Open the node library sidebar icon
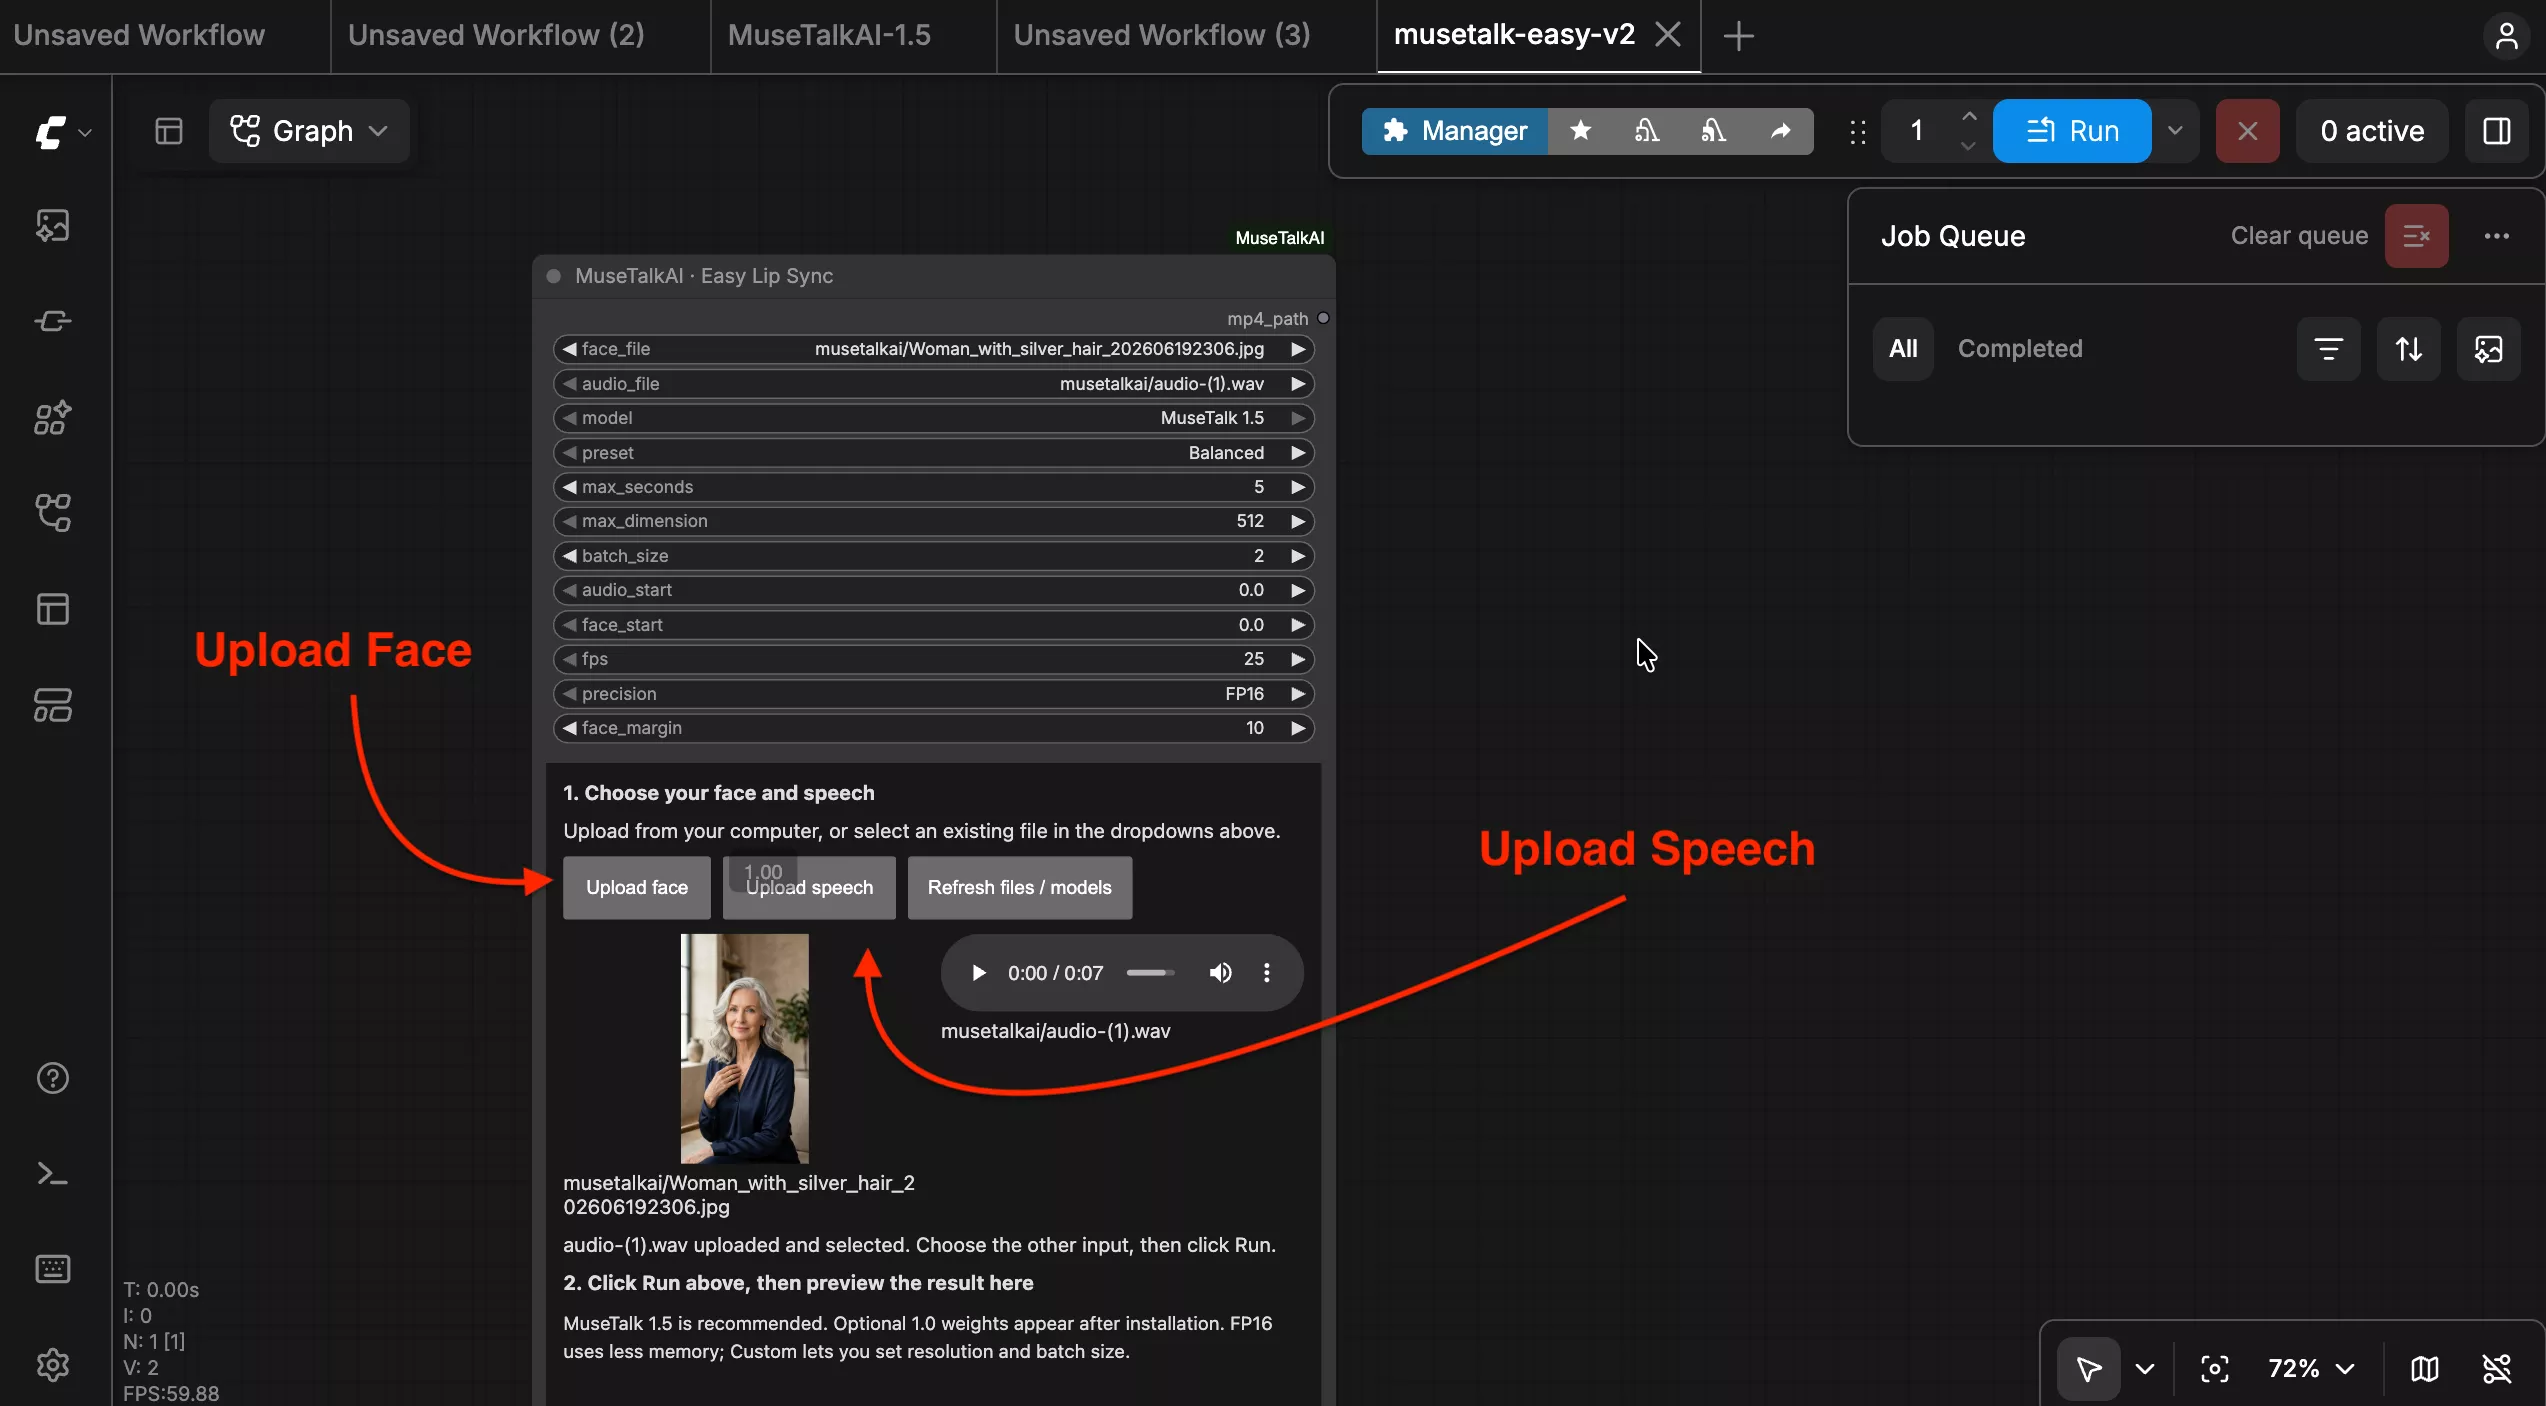The image size is (2546, 1406). pyautogui.click(x=52, y=321)
